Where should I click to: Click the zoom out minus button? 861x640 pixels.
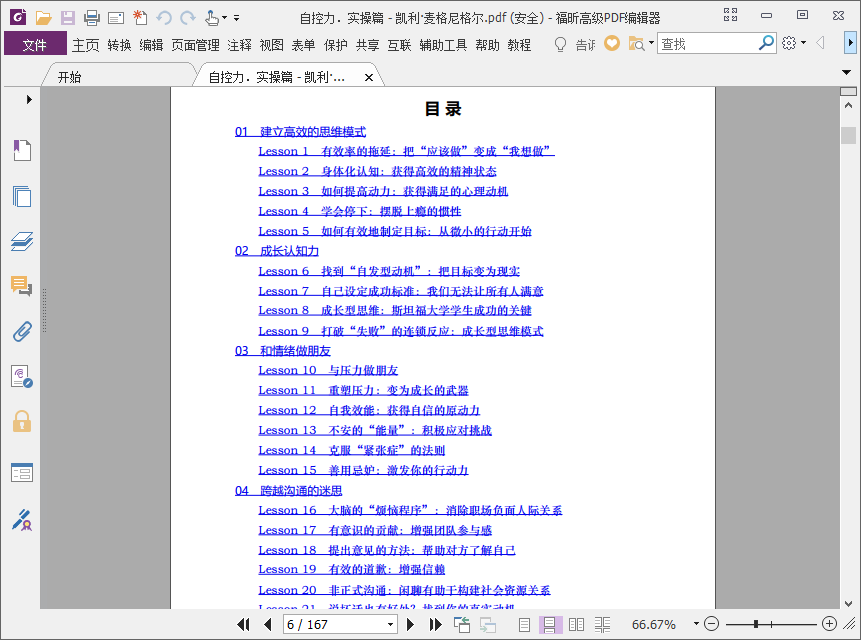tap(711, 624)
